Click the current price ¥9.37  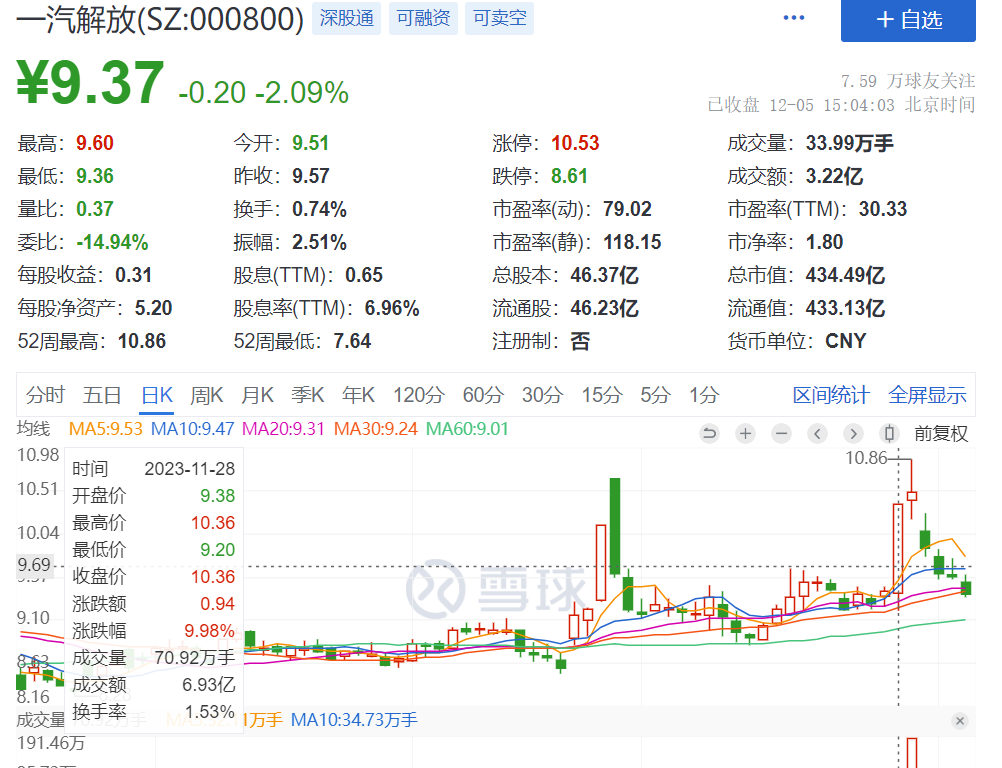click(x=90, y=82)
